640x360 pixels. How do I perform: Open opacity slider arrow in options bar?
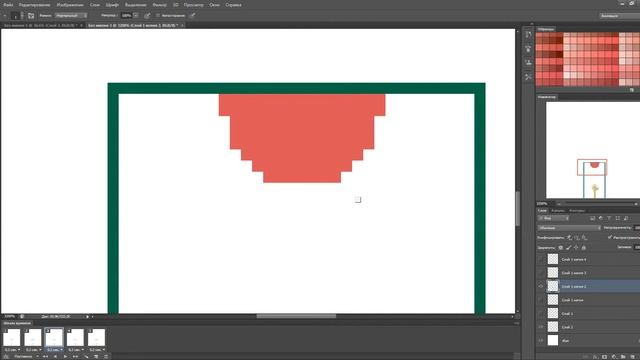[x=136, y=16]
